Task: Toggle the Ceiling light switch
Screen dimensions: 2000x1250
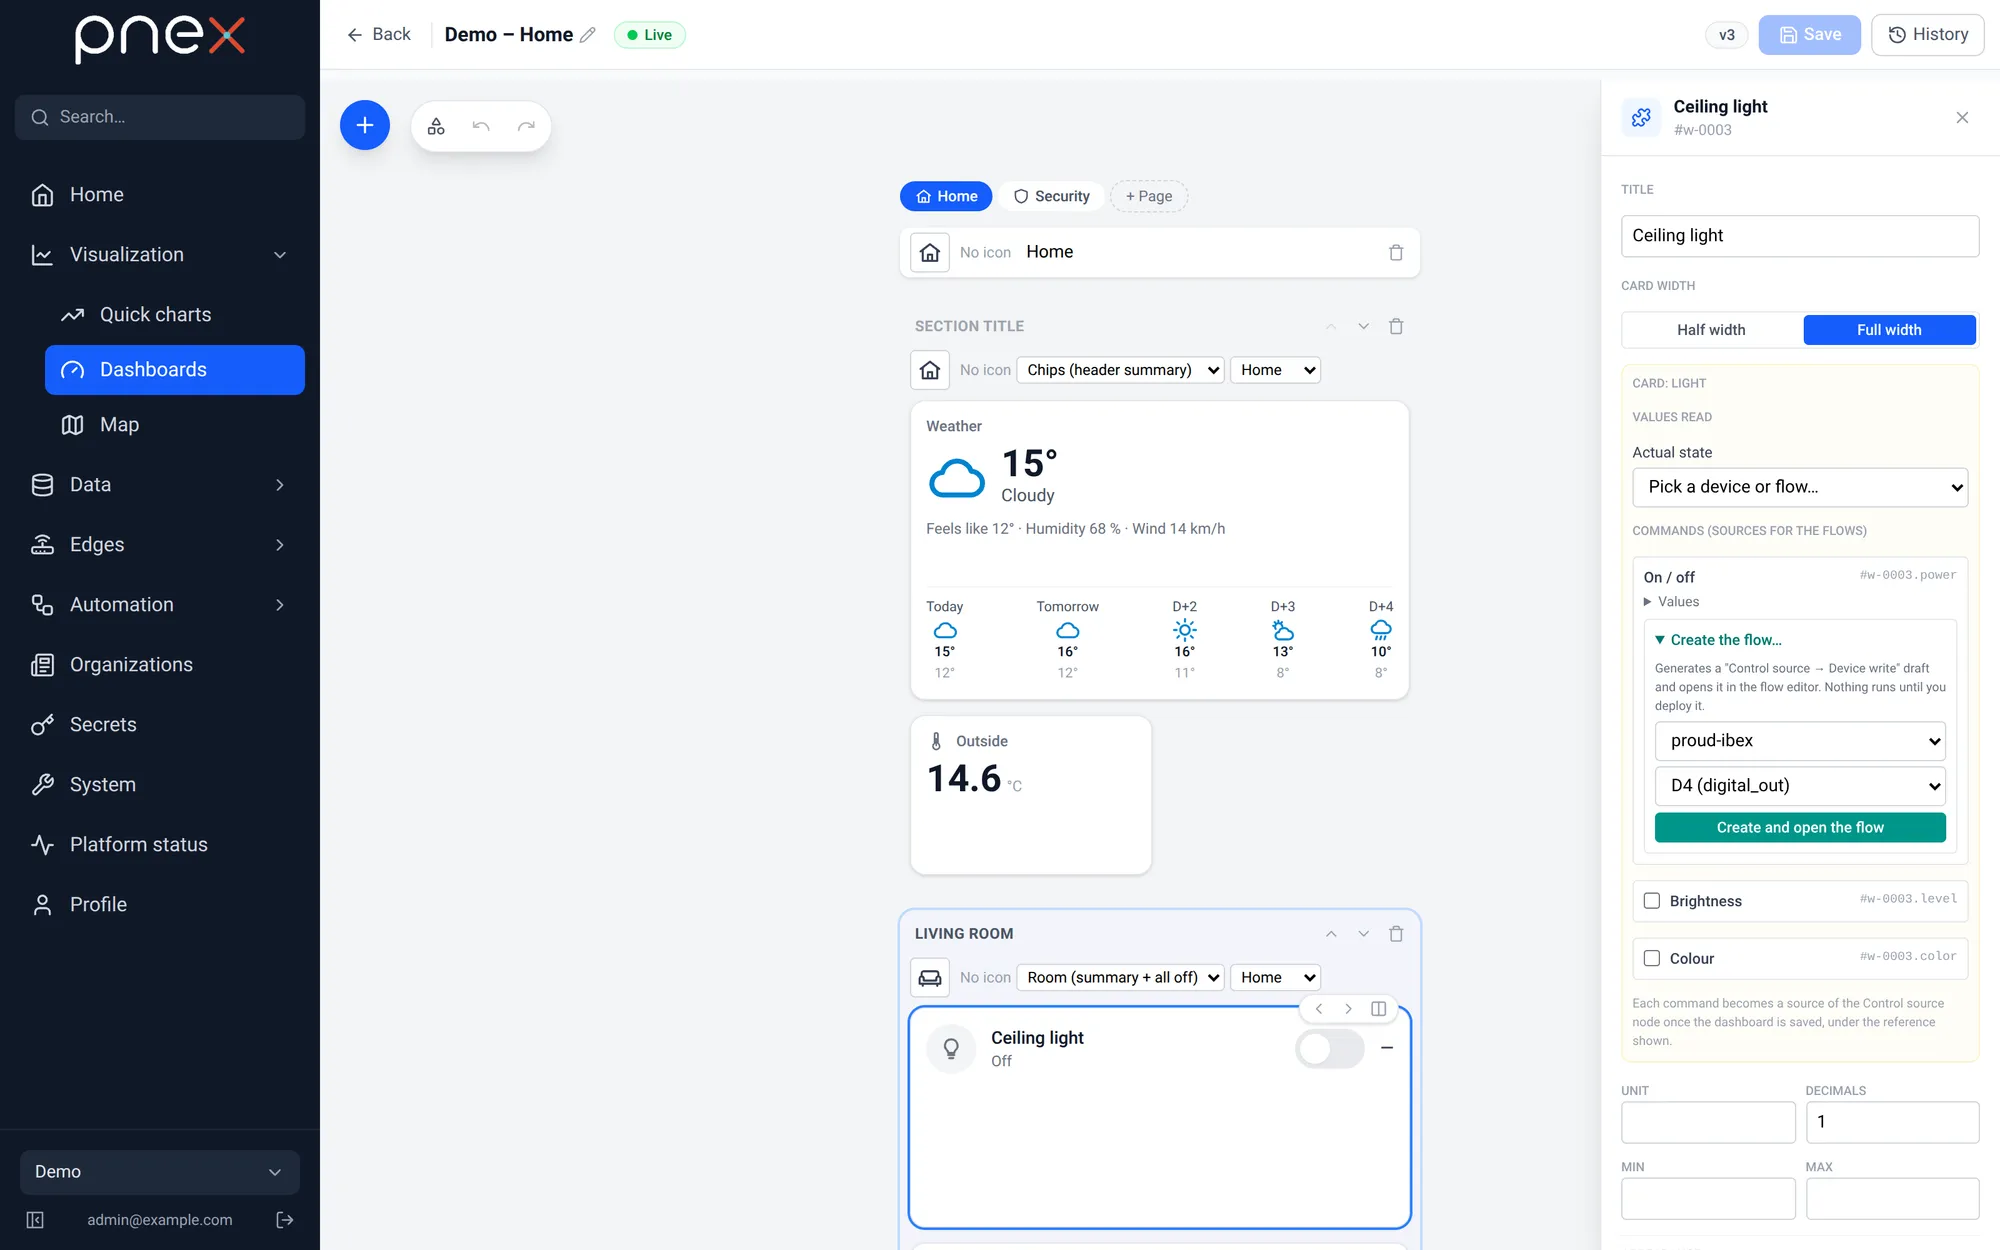Action: tap(1329, 1048)
